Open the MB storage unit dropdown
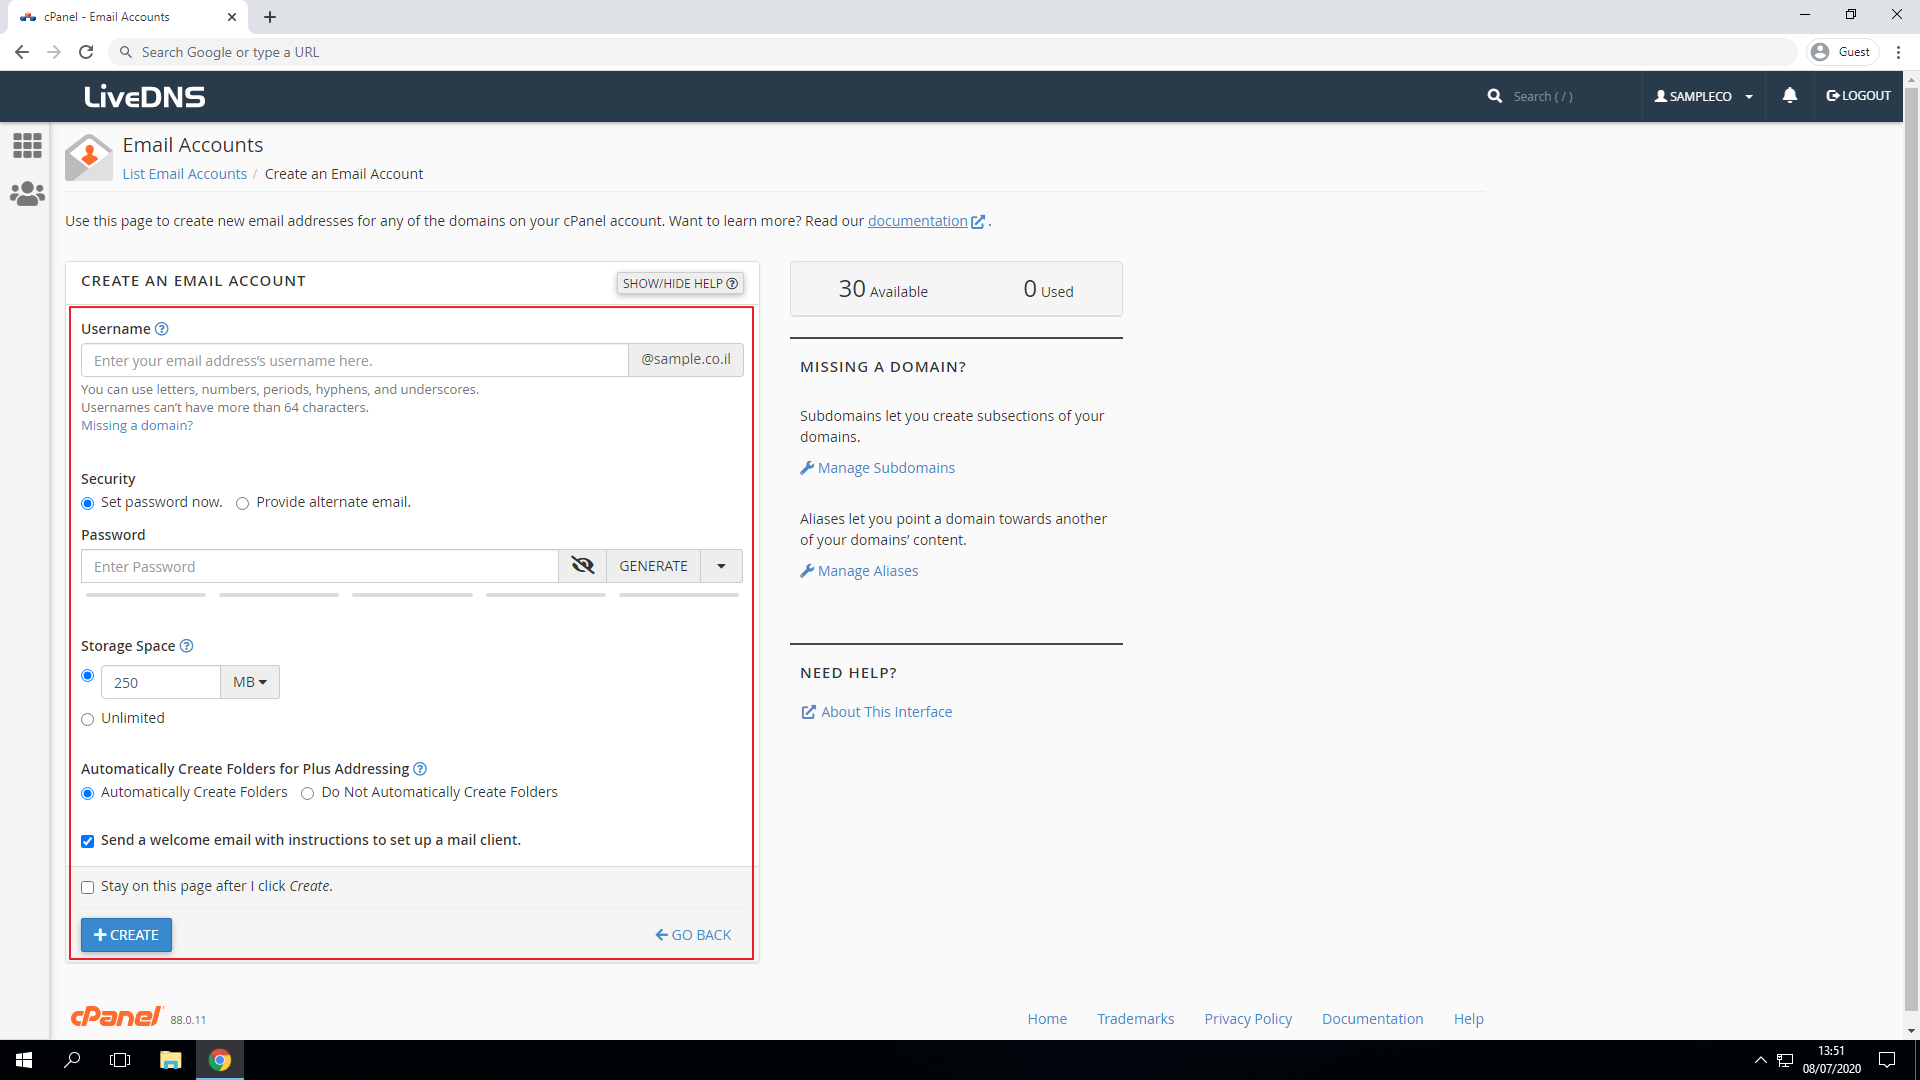The width and height of the screenshot is (1920, 1080). 250,682
